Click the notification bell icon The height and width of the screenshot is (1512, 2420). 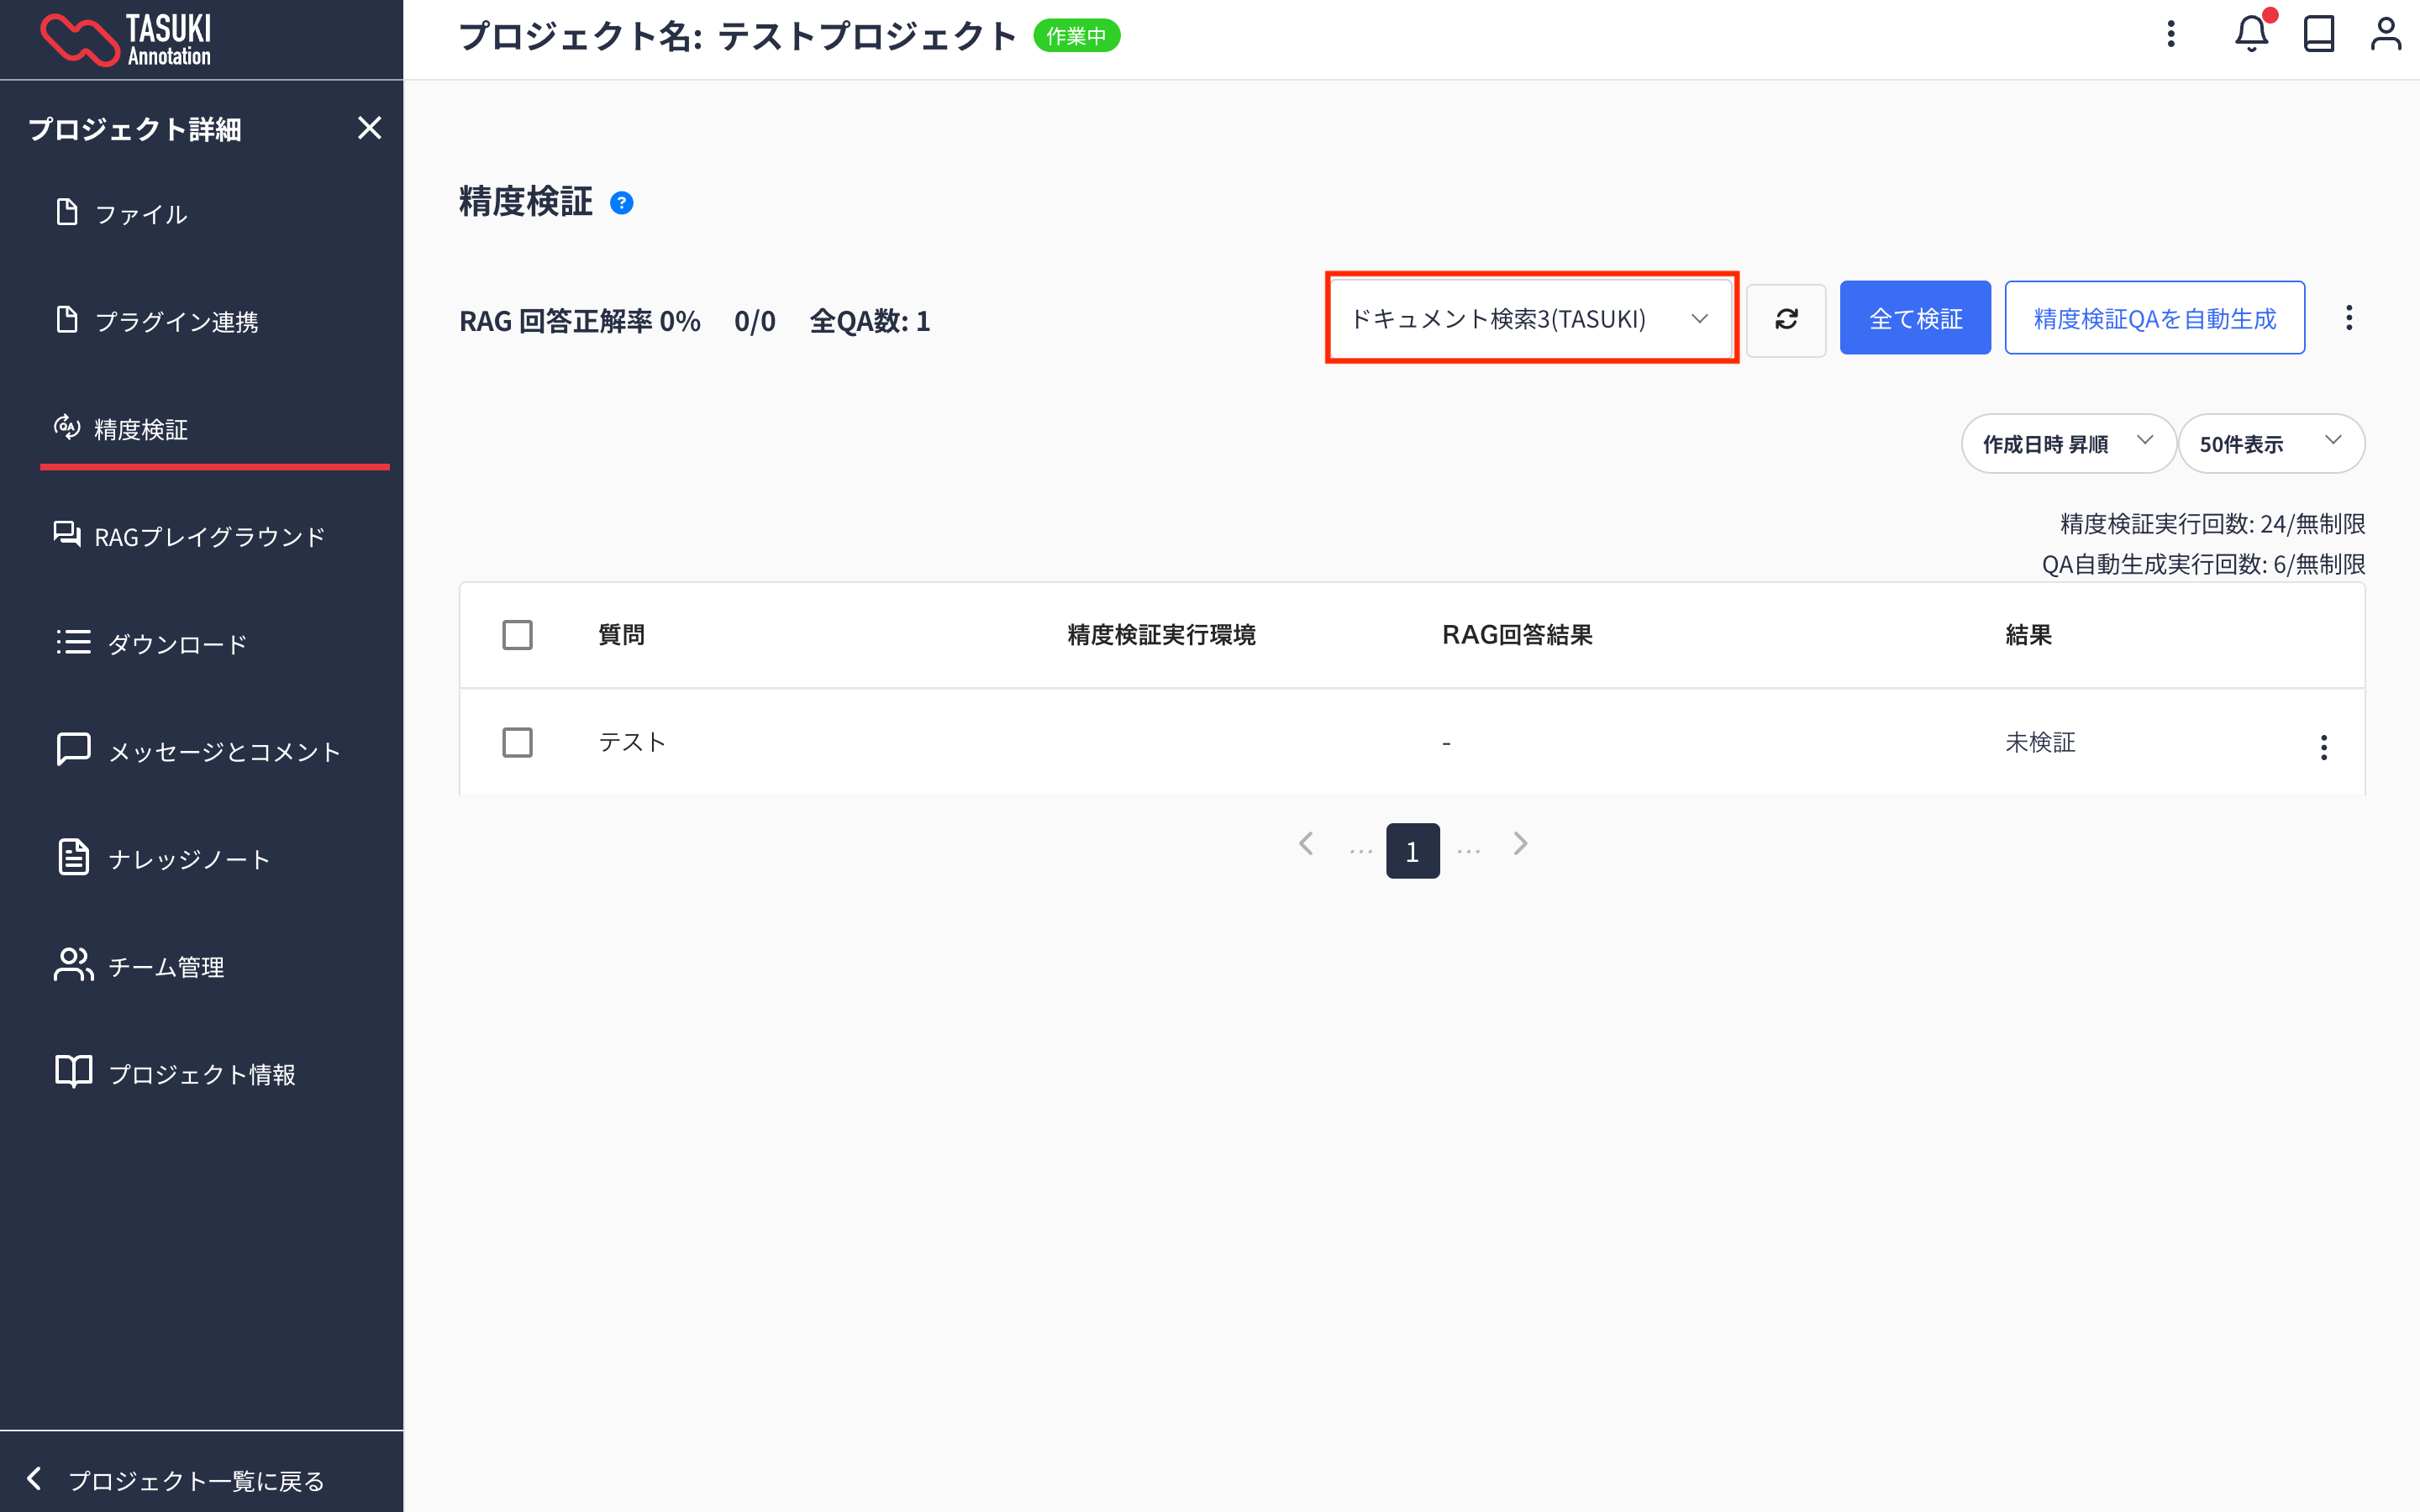coord(2250,35)
